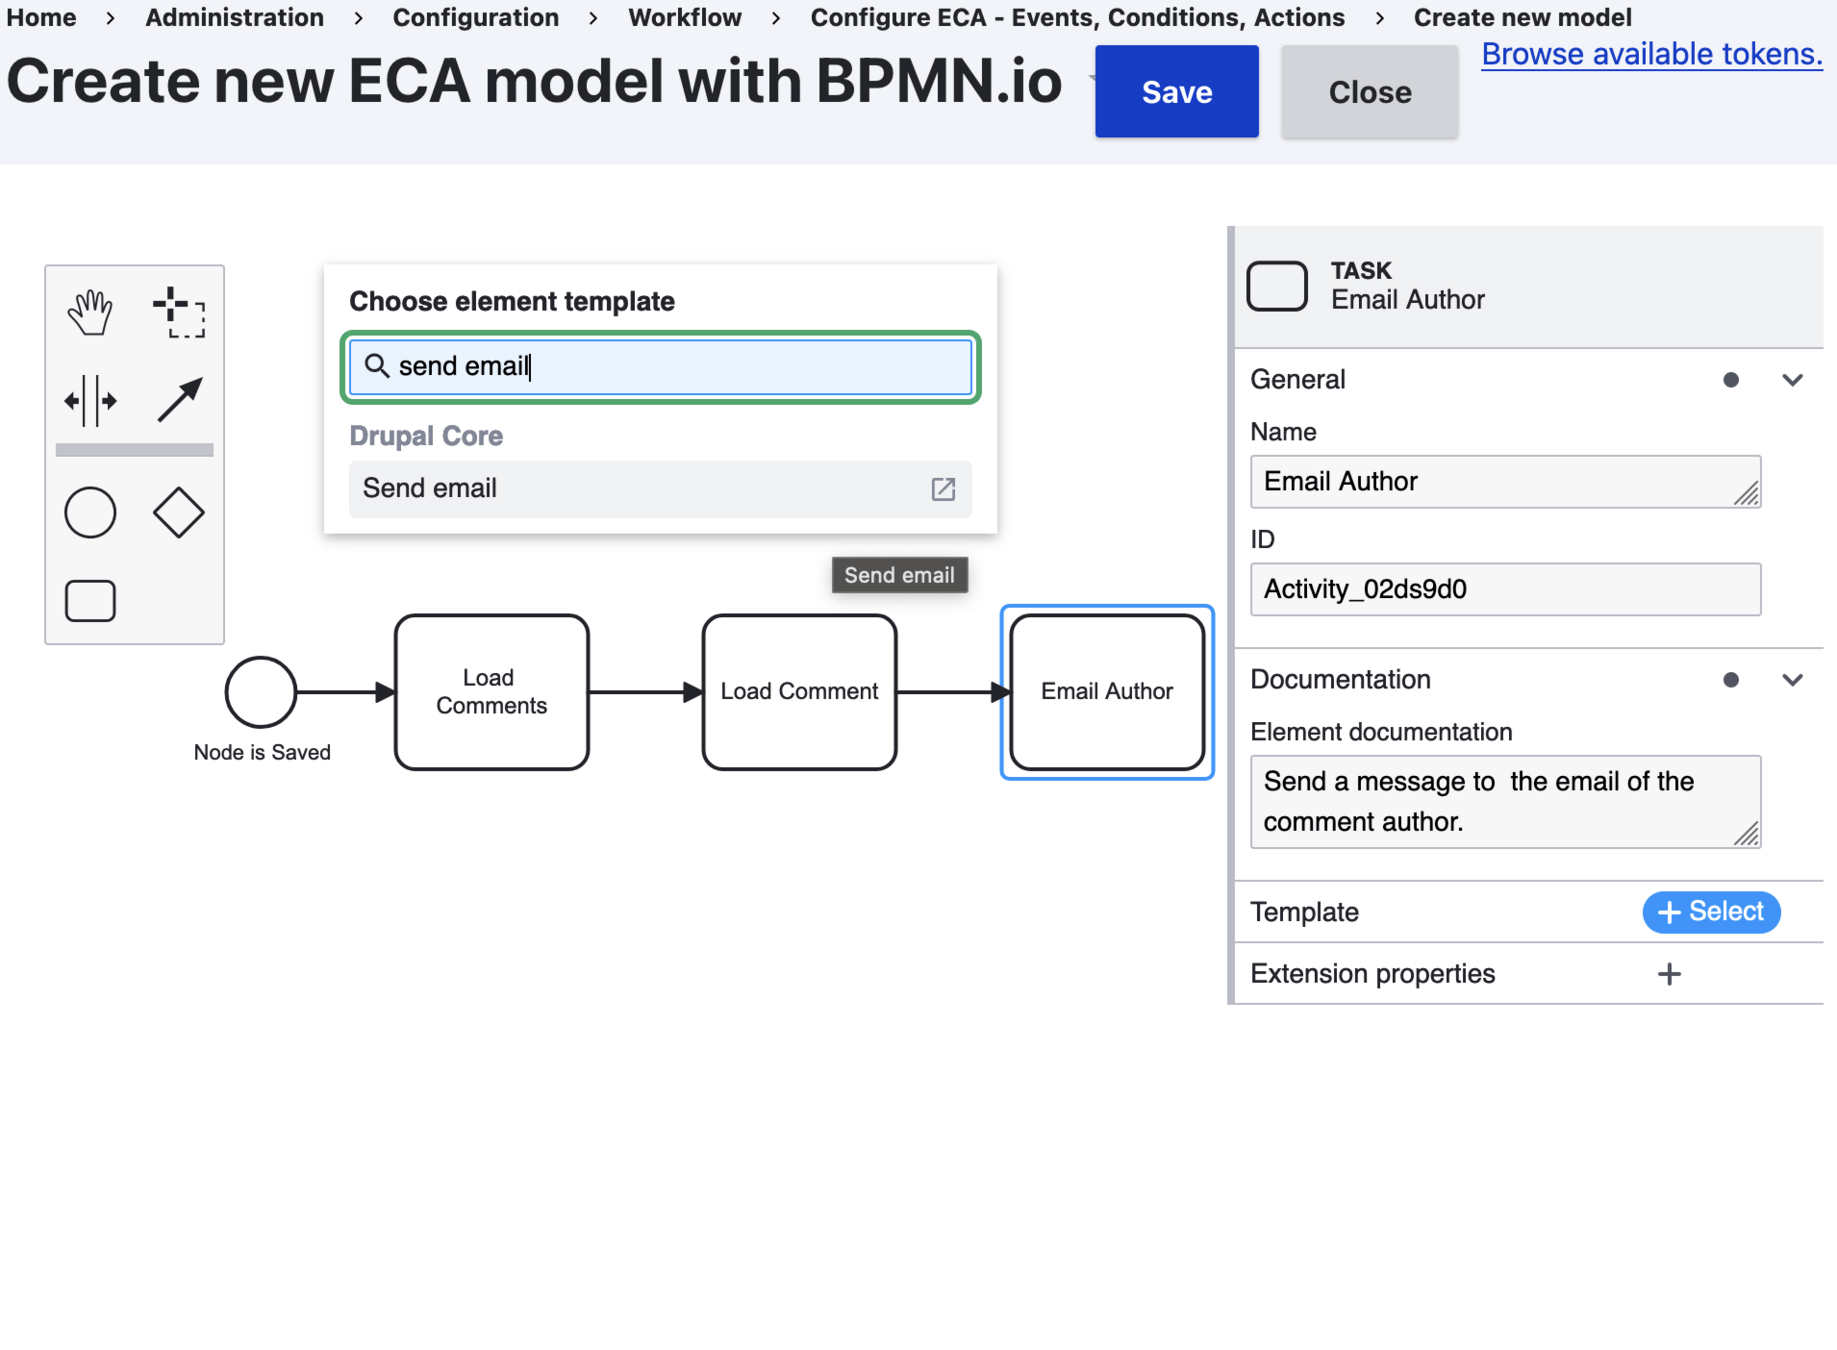Viewport: 1837px width, 1350px height.
Task: Edit the Element documentation textarea
Action: coord(1505,802)
